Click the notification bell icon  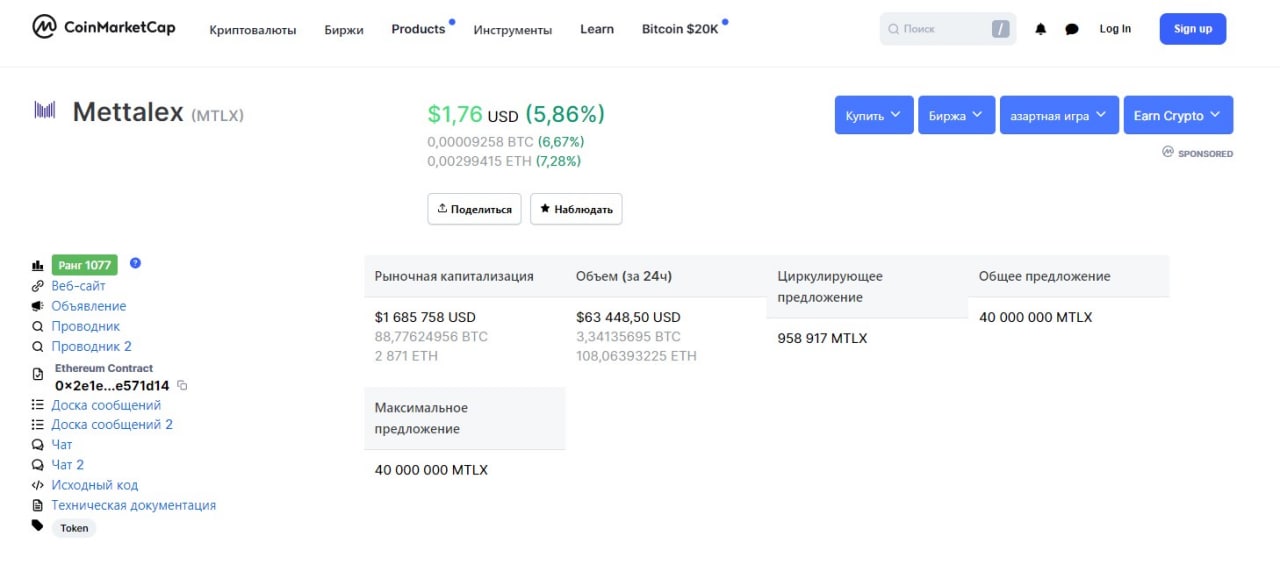(x=1040, y=29)
